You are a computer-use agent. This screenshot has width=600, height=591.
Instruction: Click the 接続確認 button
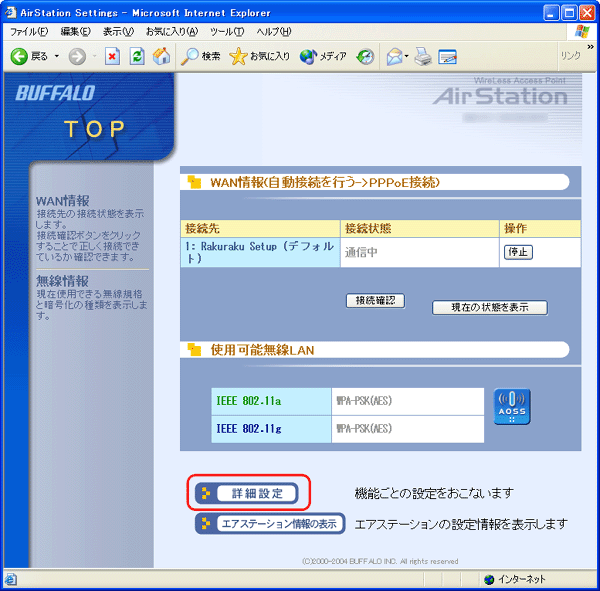(375, 300)
